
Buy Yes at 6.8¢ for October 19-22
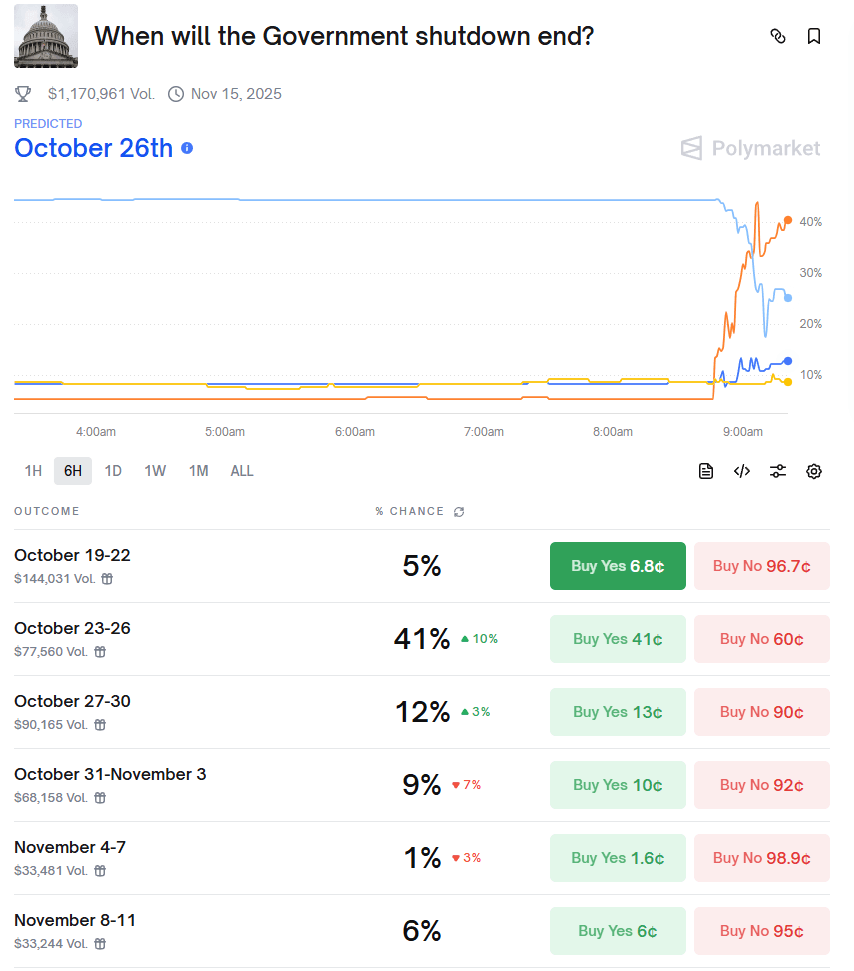(617, 566)
